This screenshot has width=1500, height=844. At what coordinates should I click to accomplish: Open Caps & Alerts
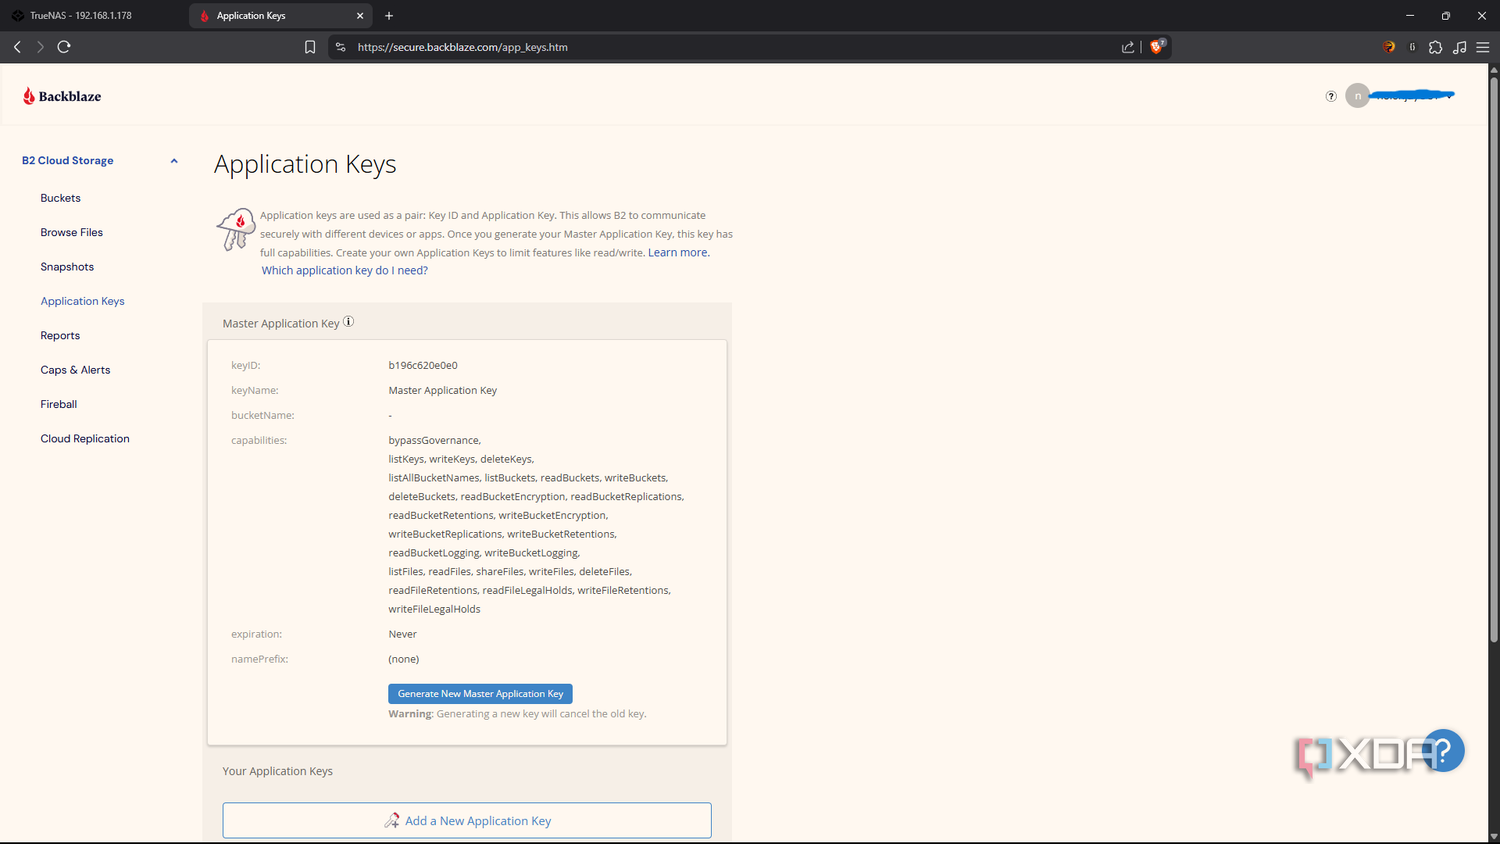click(75, 370)
